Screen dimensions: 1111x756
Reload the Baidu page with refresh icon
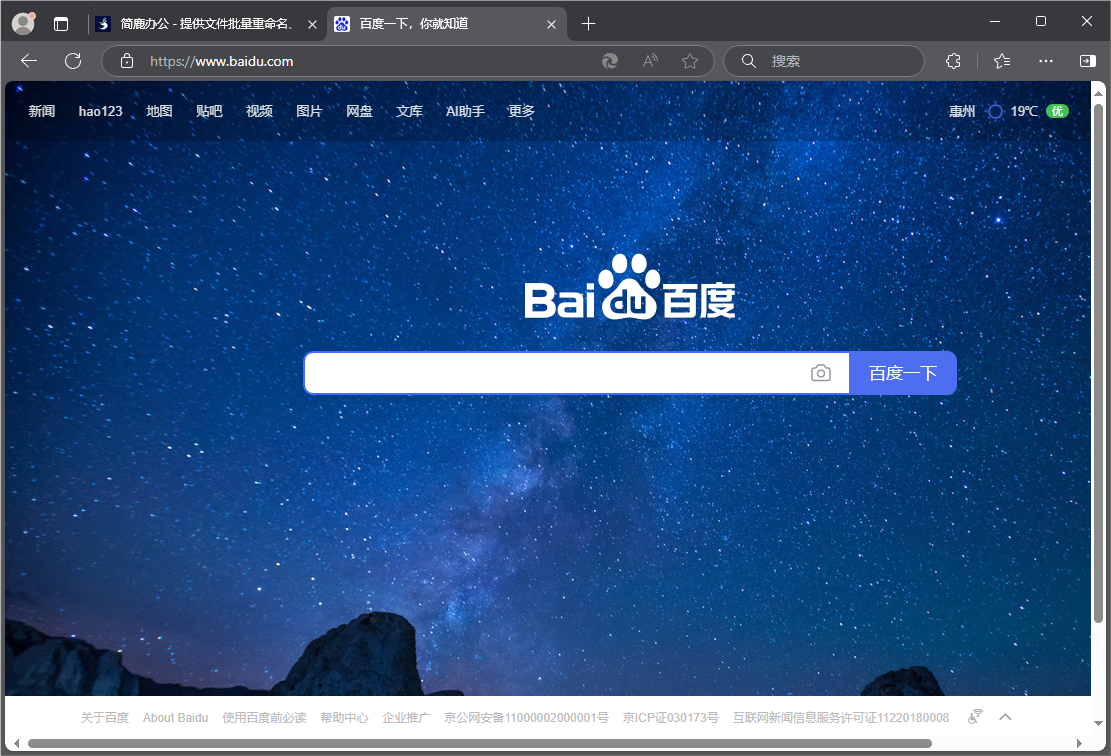[73, 61]
